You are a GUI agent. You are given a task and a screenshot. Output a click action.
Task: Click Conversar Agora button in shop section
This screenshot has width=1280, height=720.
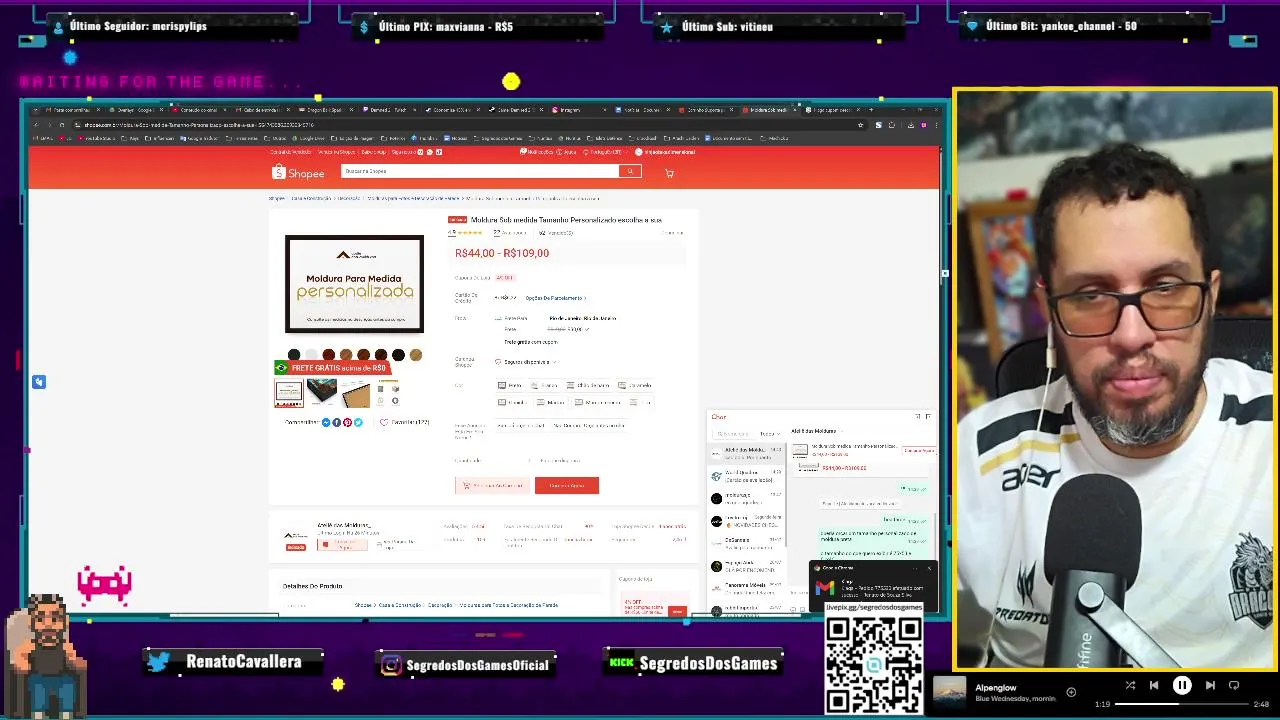pyautogui.click(x=342, y=545)
